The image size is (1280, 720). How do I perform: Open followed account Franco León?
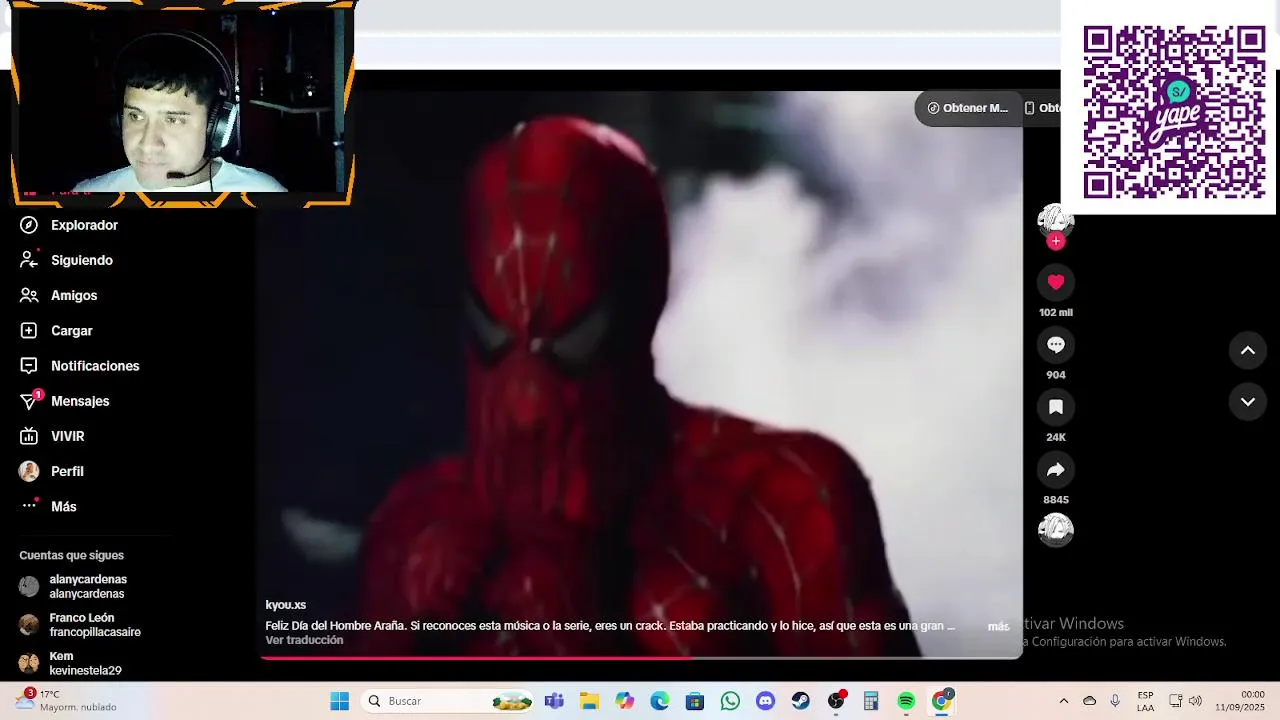[x=80, y=625]
